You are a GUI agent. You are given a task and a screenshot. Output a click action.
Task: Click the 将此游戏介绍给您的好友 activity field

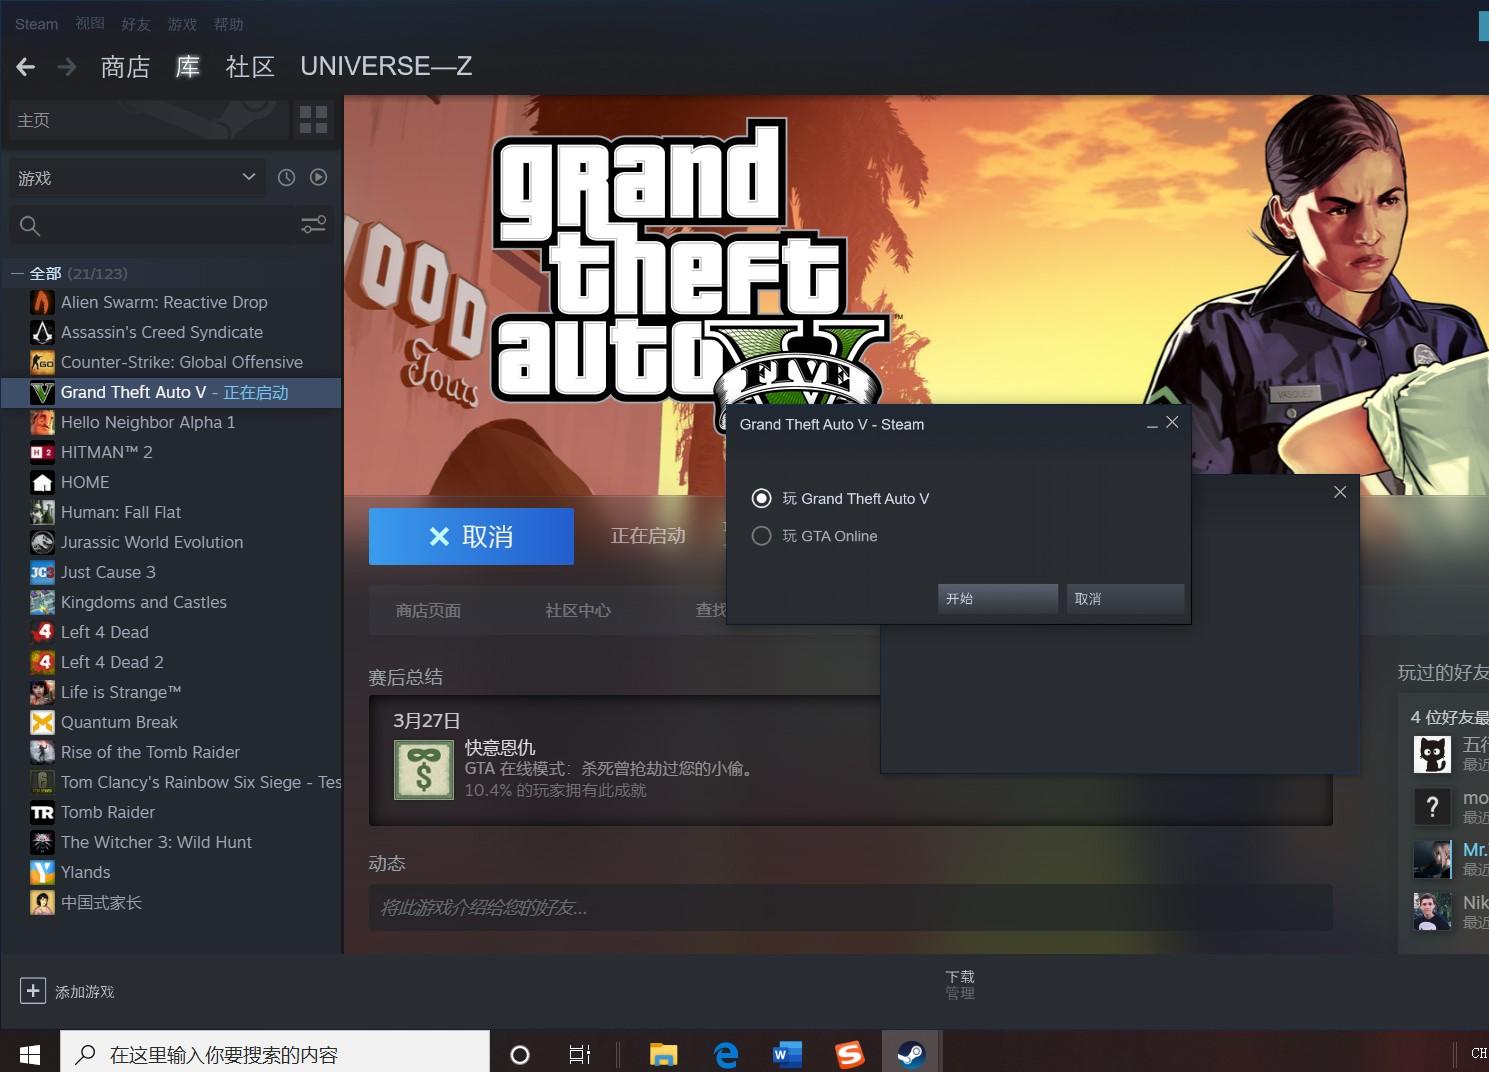click(x=850, y=907)
